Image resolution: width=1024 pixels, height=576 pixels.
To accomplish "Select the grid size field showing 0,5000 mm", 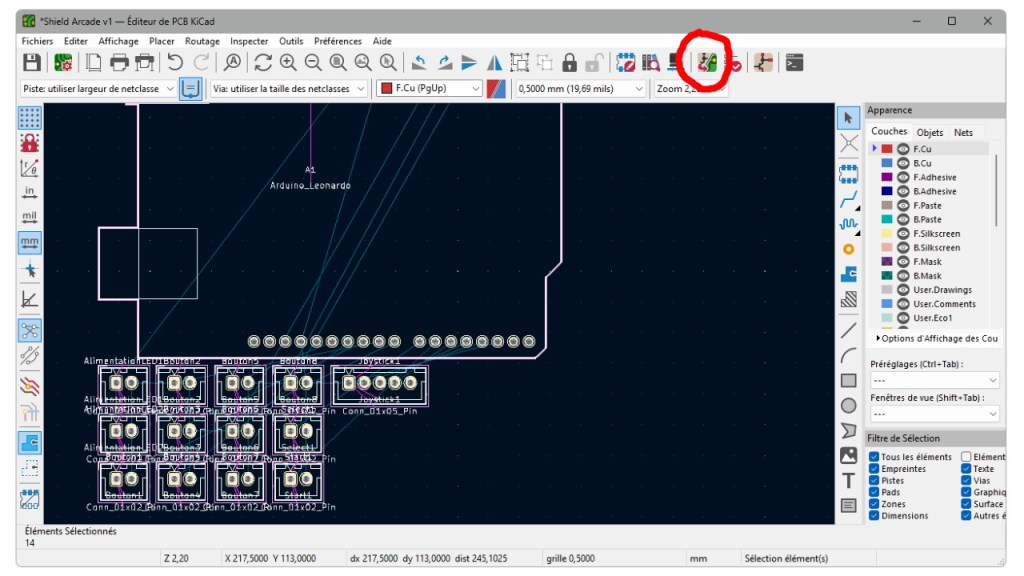I will tap(575, 88).
